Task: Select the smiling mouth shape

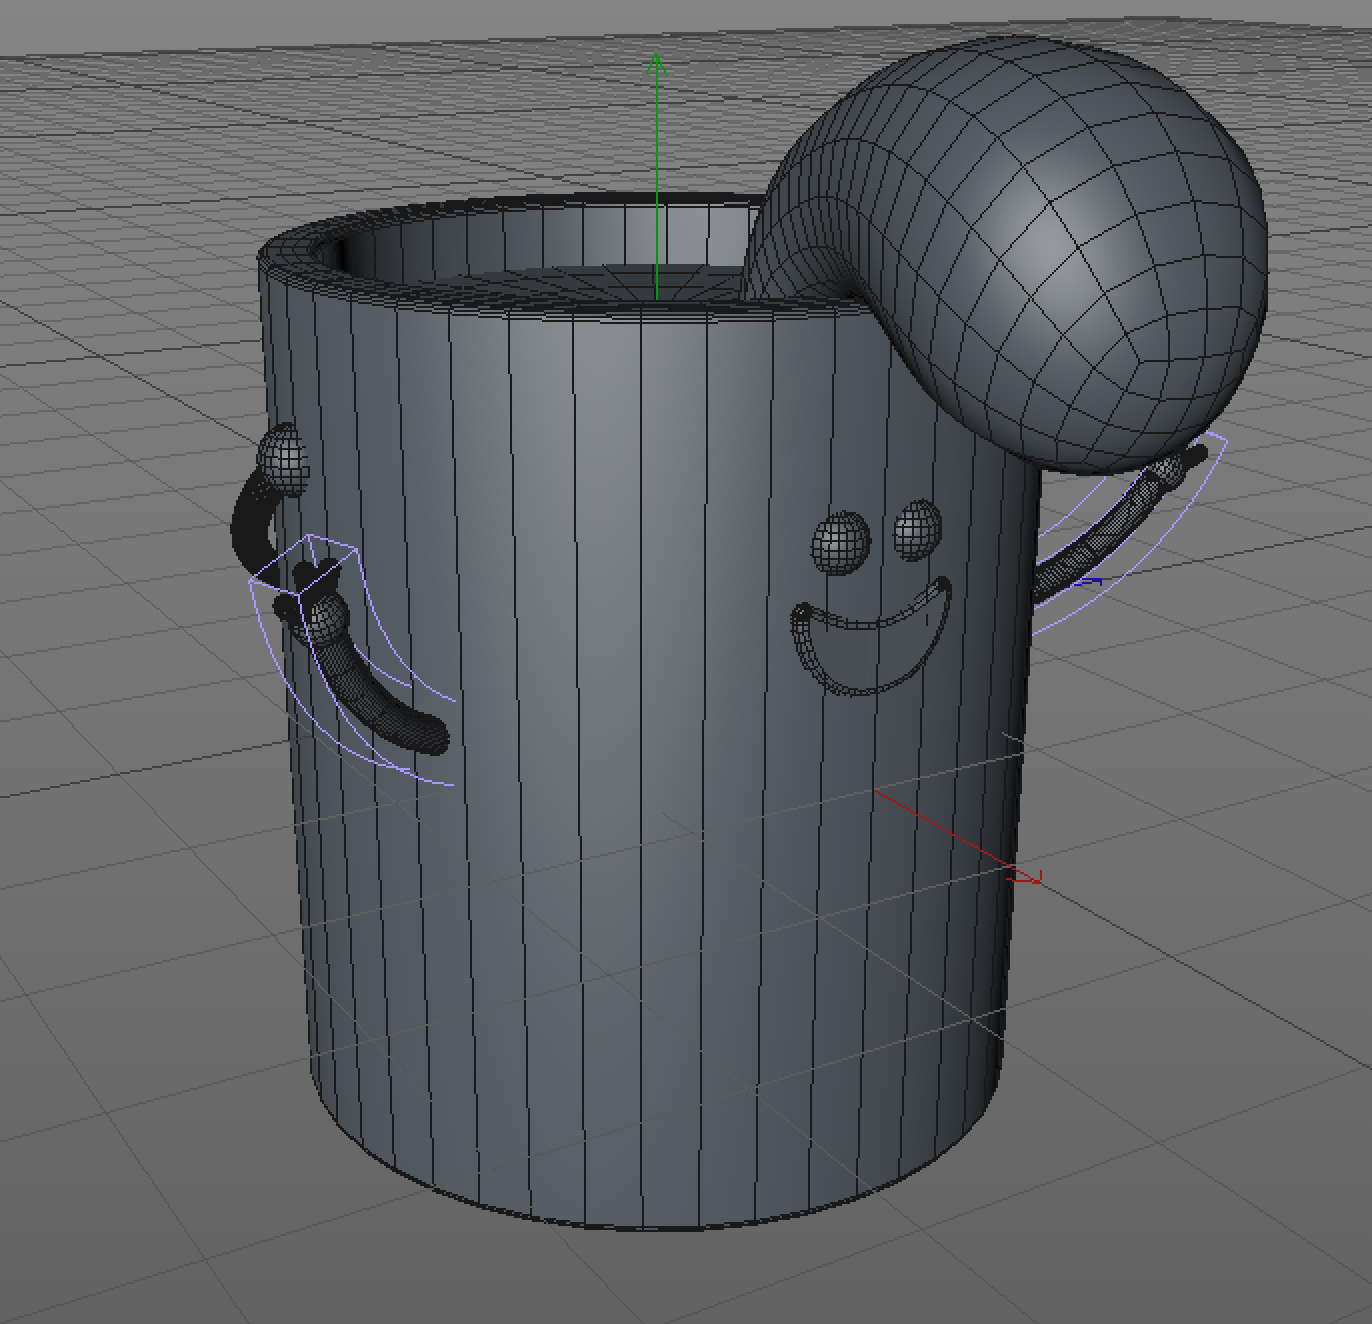Action: 870,638
